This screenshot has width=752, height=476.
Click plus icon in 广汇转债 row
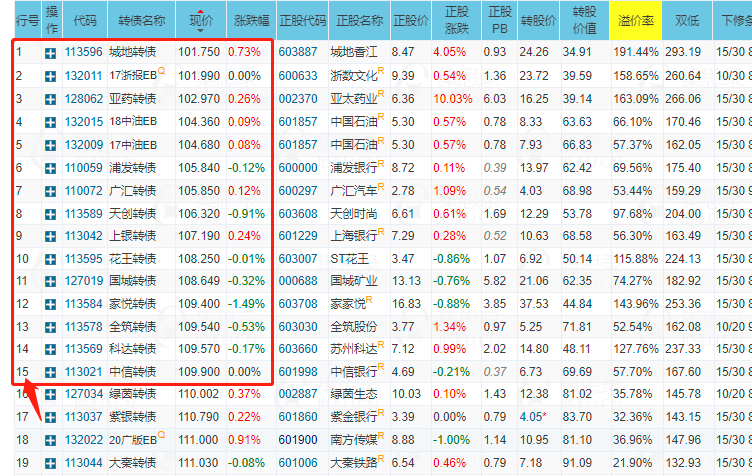pos(50,191)
